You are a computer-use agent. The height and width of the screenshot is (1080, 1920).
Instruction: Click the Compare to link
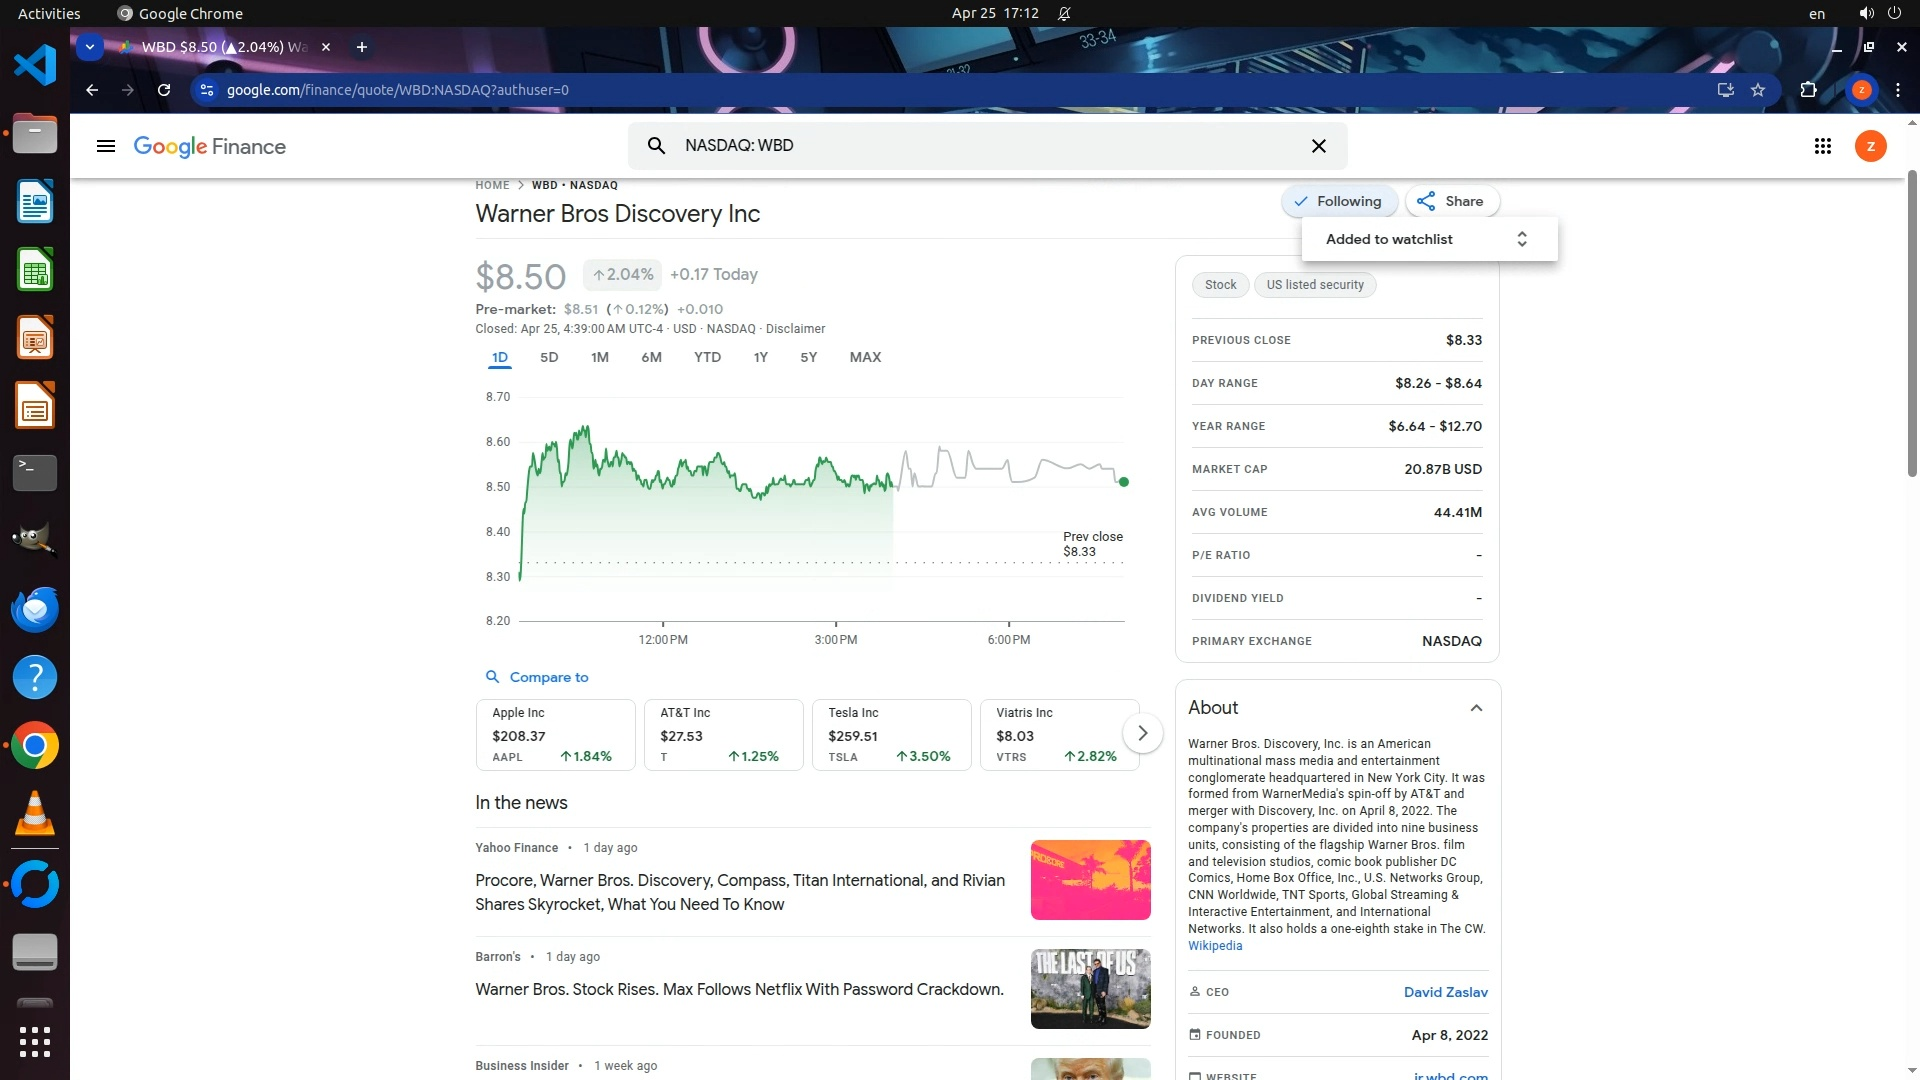(548, 677)
